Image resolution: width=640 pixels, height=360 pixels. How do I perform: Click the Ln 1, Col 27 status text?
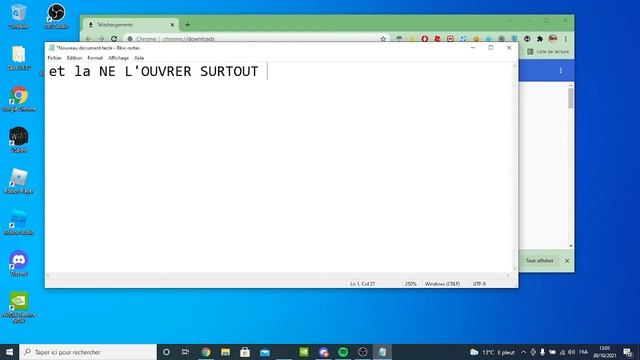pos(362,284)
